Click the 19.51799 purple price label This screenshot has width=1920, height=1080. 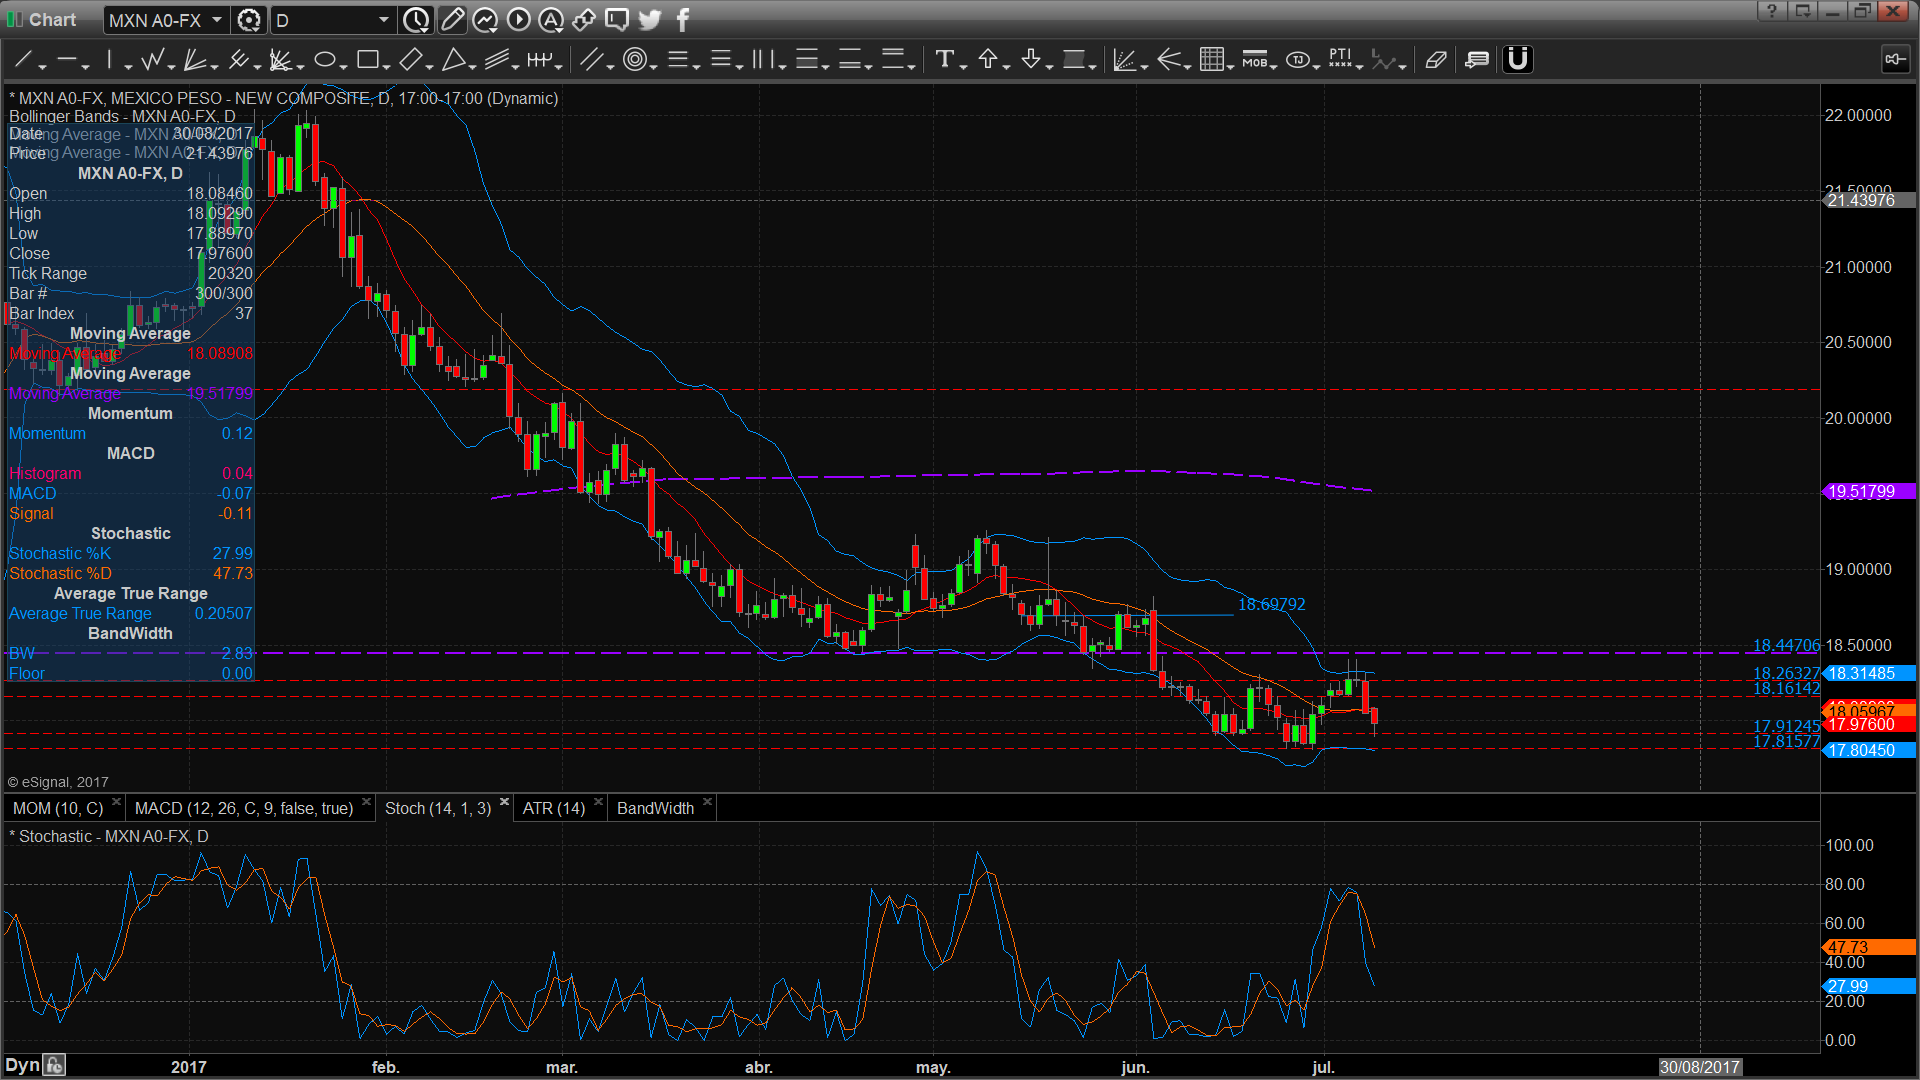tap(1869, 492)
